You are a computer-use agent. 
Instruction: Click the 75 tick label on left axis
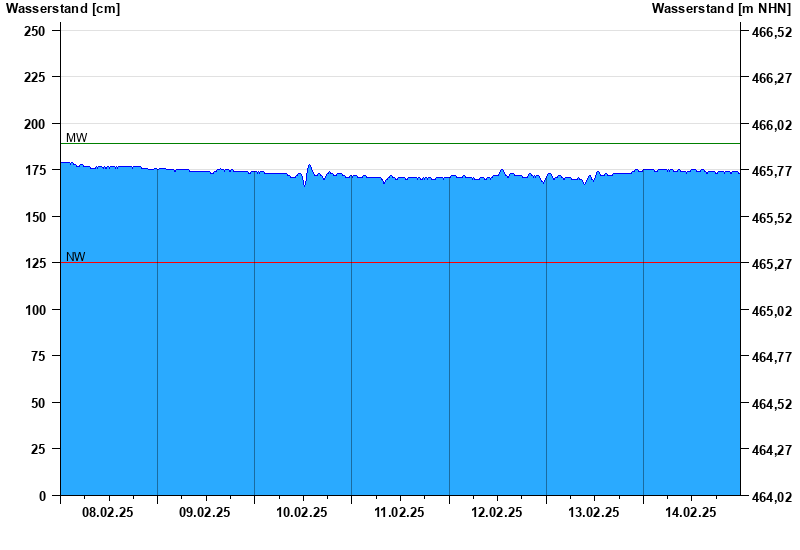pos(38,356)
